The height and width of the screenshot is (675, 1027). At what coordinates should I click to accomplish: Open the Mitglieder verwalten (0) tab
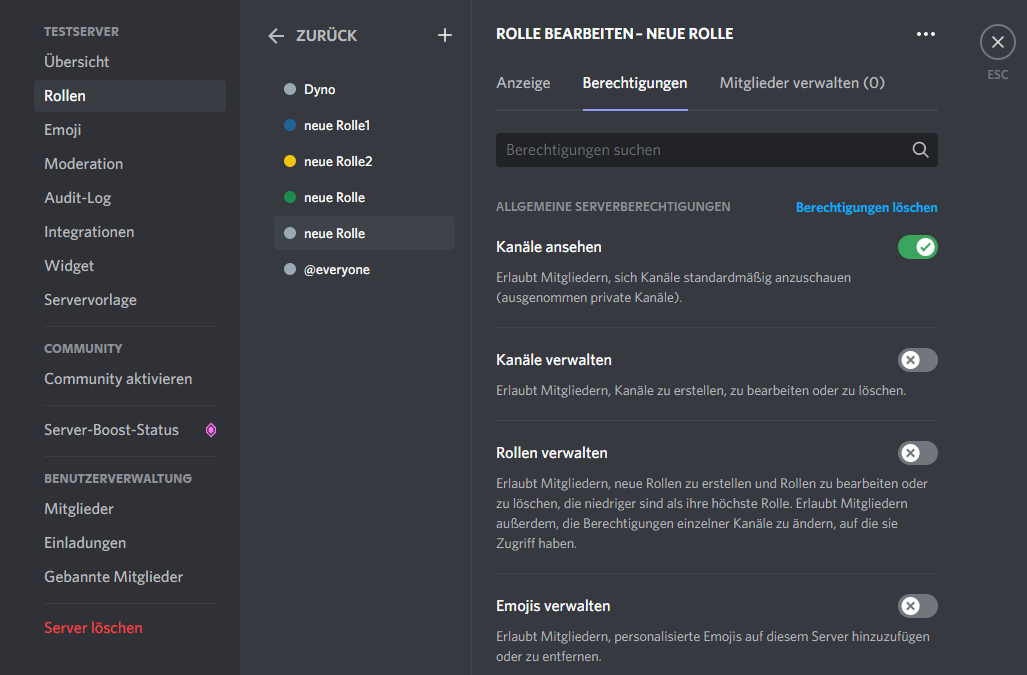pyautogui.click(x=801, y=83)
